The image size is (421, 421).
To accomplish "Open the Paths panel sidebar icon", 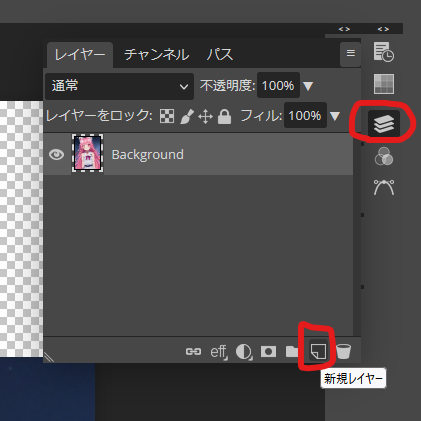I will (384, 187).
